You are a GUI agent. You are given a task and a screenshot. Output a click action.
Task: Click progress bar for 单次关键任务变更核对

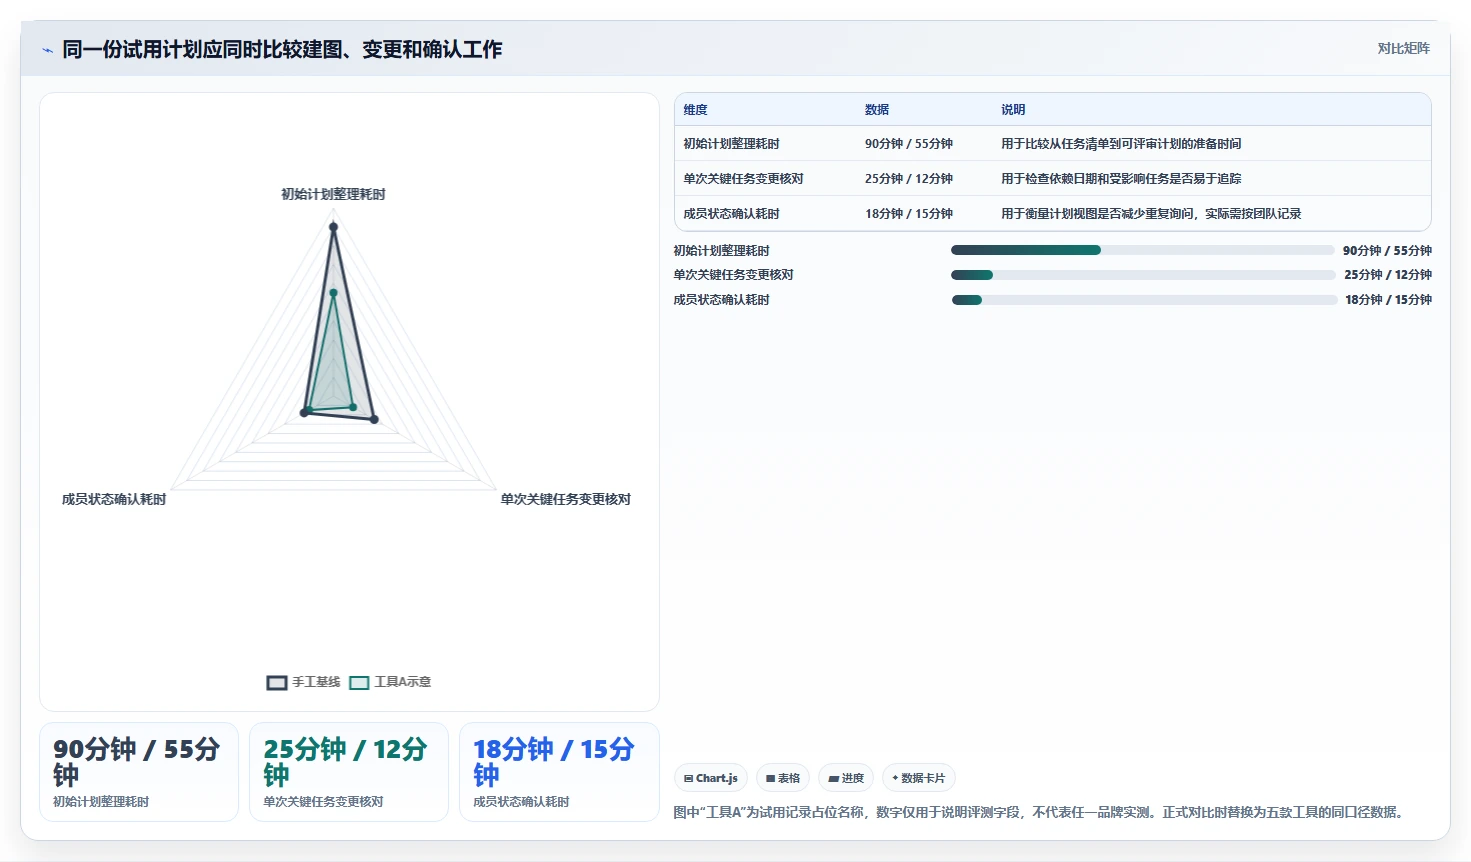(x=1143, y=275)
